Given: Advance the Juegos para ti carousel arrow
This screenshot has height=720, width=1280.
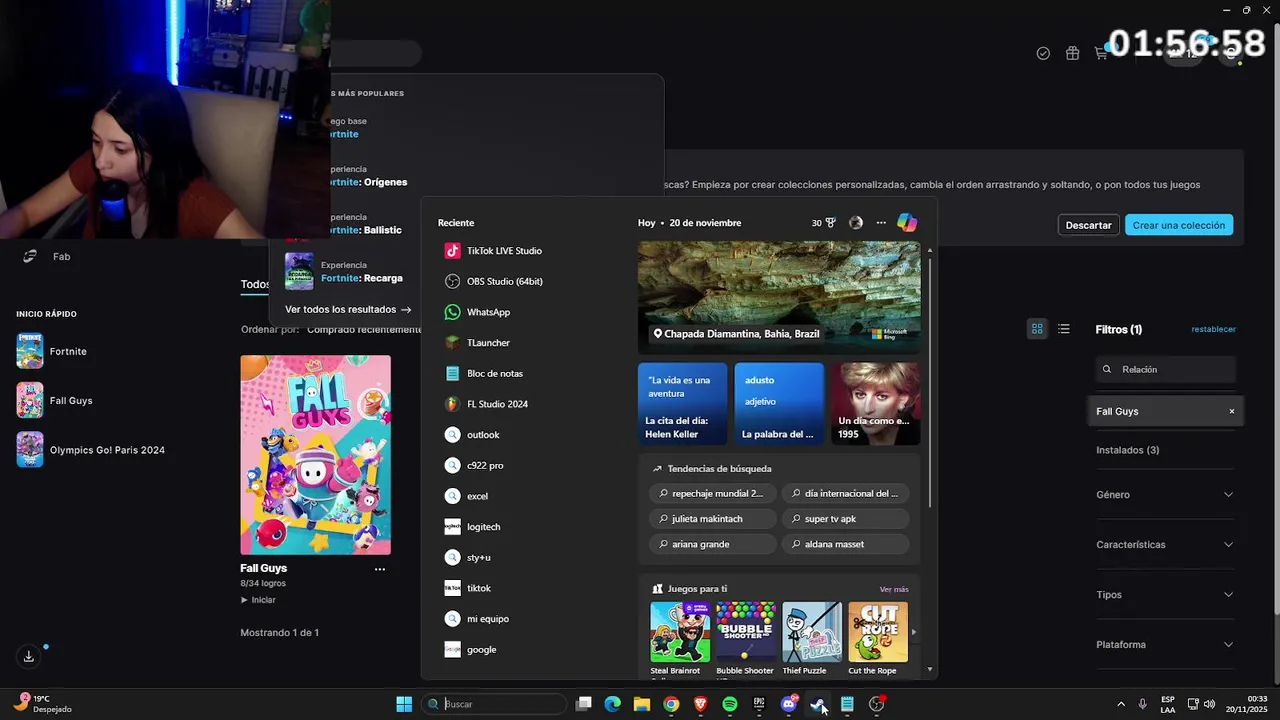Looking at the screenshot, I should pos(913,632).
